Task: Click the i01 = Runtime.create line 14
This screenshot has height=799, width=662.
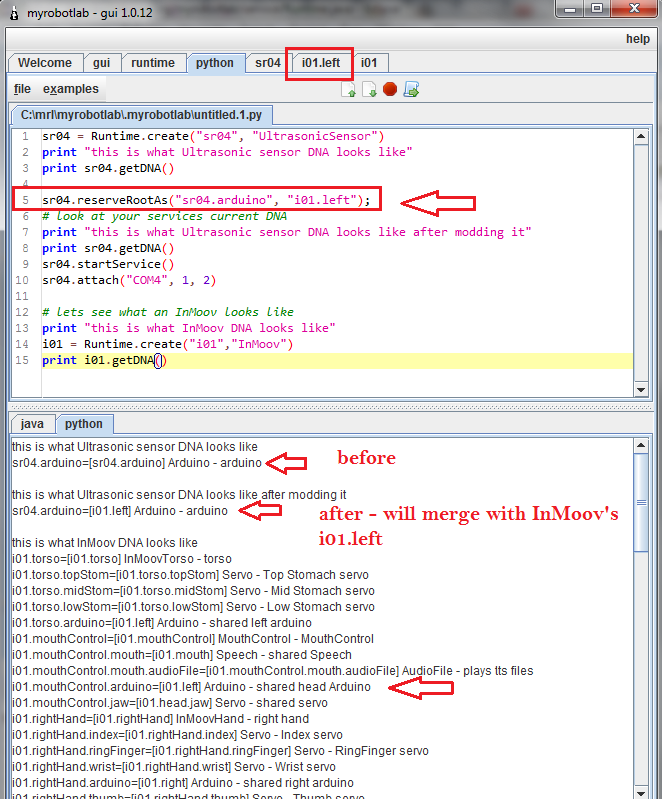Action: [x=168, y=344]
